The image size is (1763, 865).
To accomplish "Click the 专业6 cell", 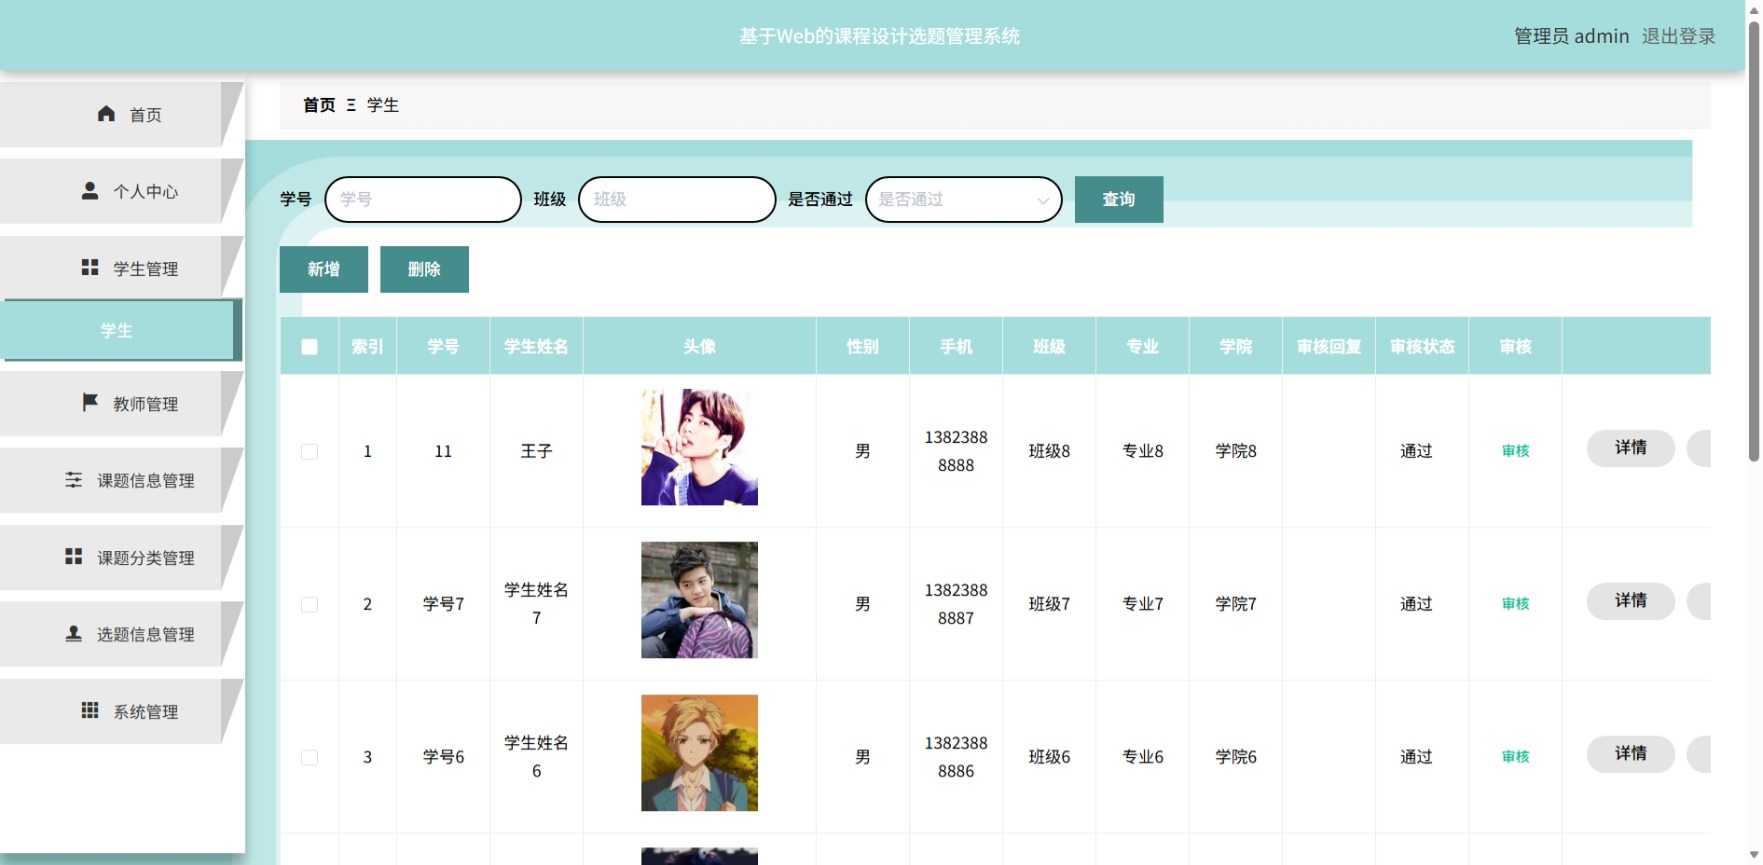I will [1142, 757].
